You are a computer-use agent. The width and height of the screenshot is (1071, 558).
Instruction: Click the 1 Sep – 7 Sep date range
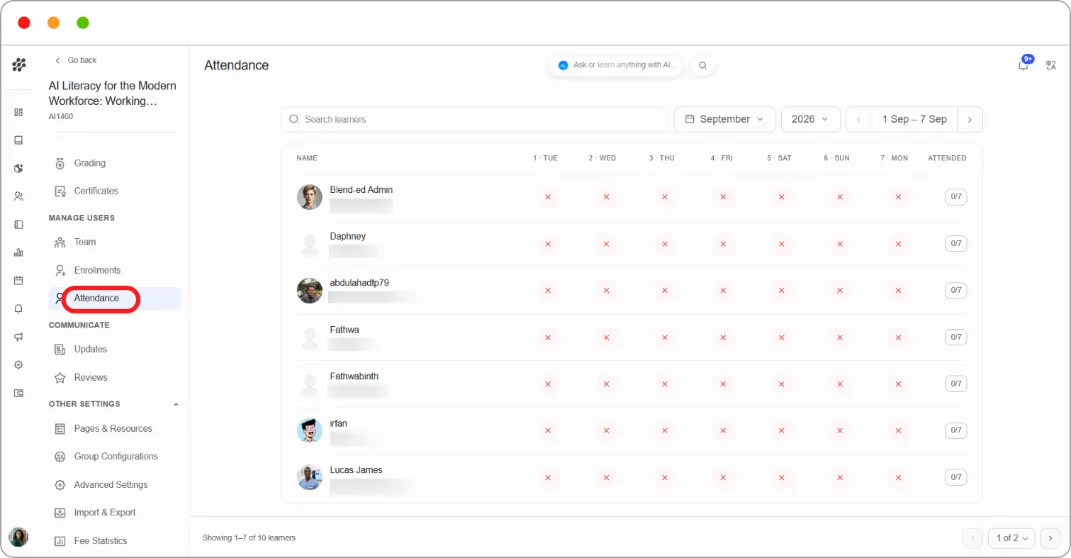(x=914, y=119)
